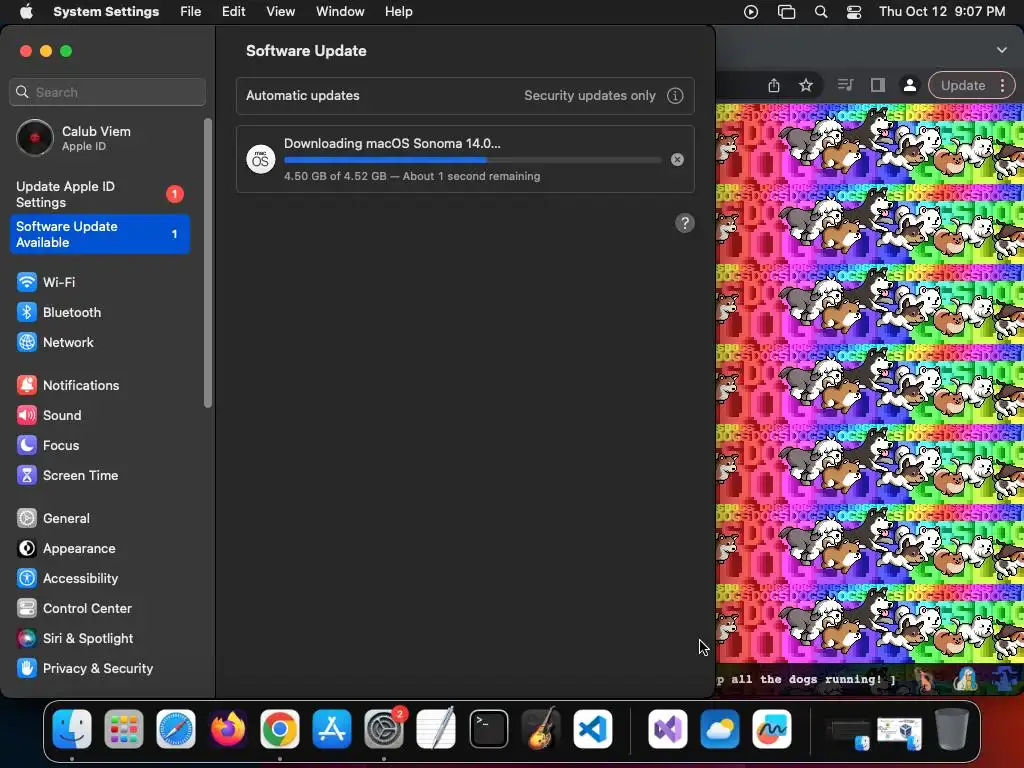Open the System Settings app menu
The image size is (1024, 768).
106,12
